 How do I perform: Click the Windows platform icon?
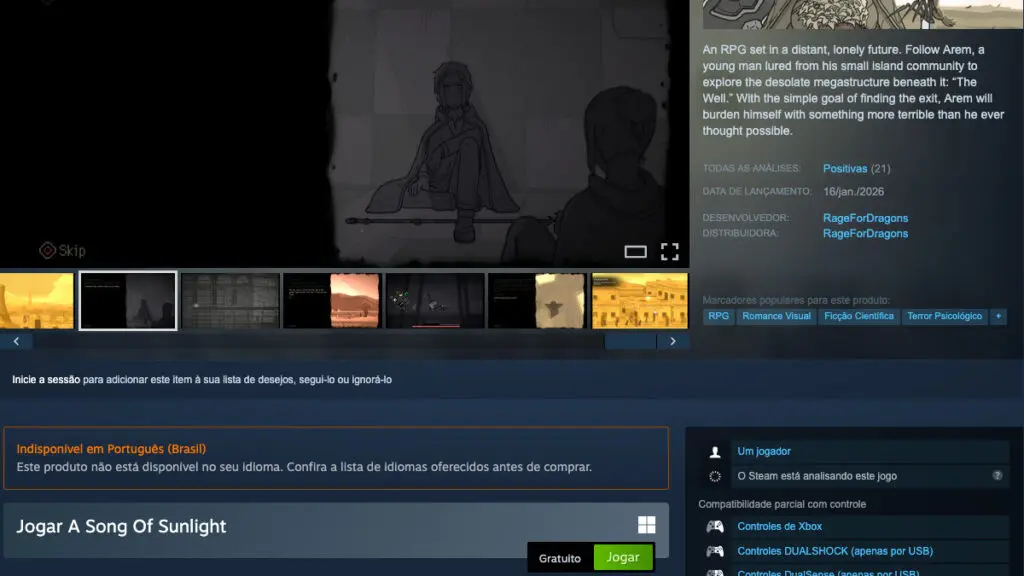(647, 526)
